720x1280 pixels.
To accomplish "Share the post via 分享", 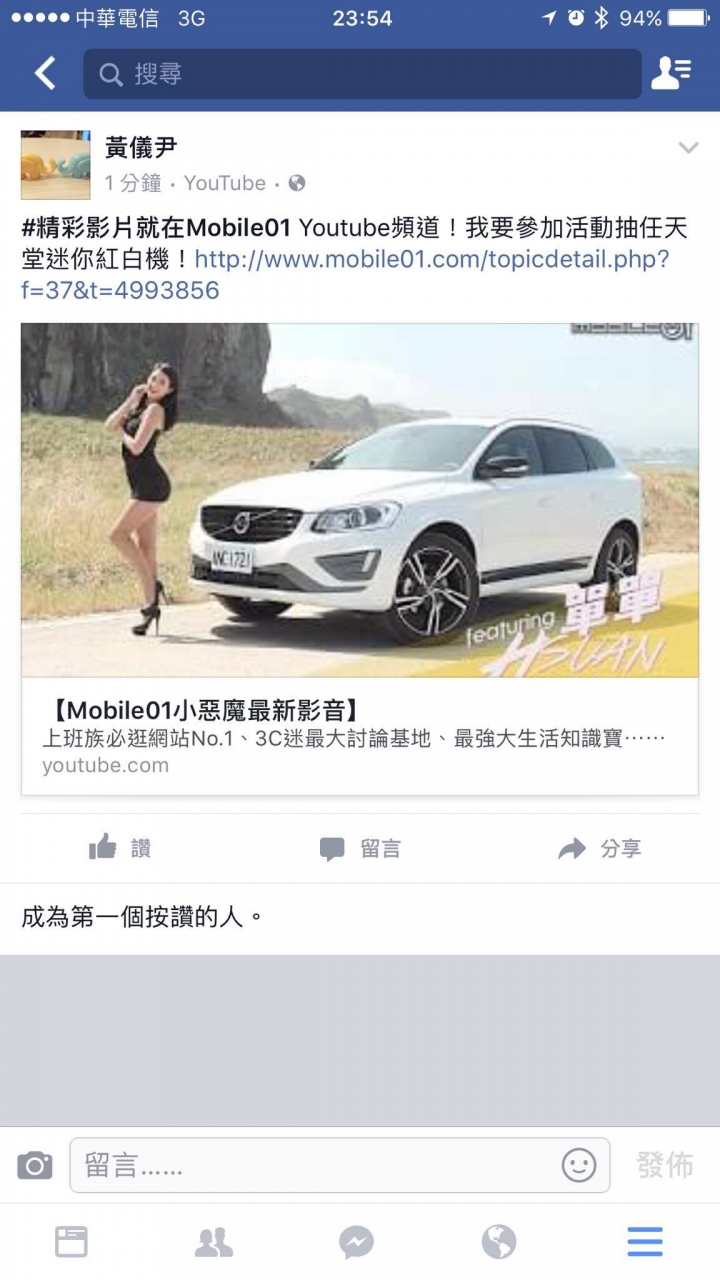I will click(x=600, y=849).
